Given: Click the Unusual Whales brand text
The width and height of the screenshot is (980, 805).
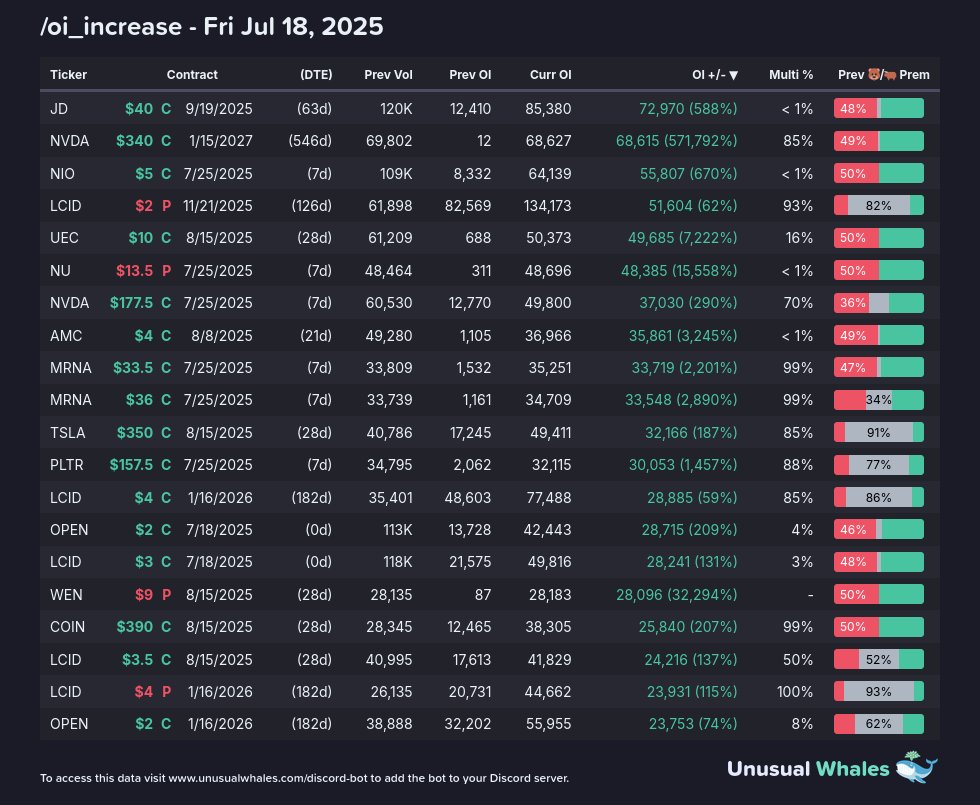Looking at the screenshot, I should (x=808, y=768).
